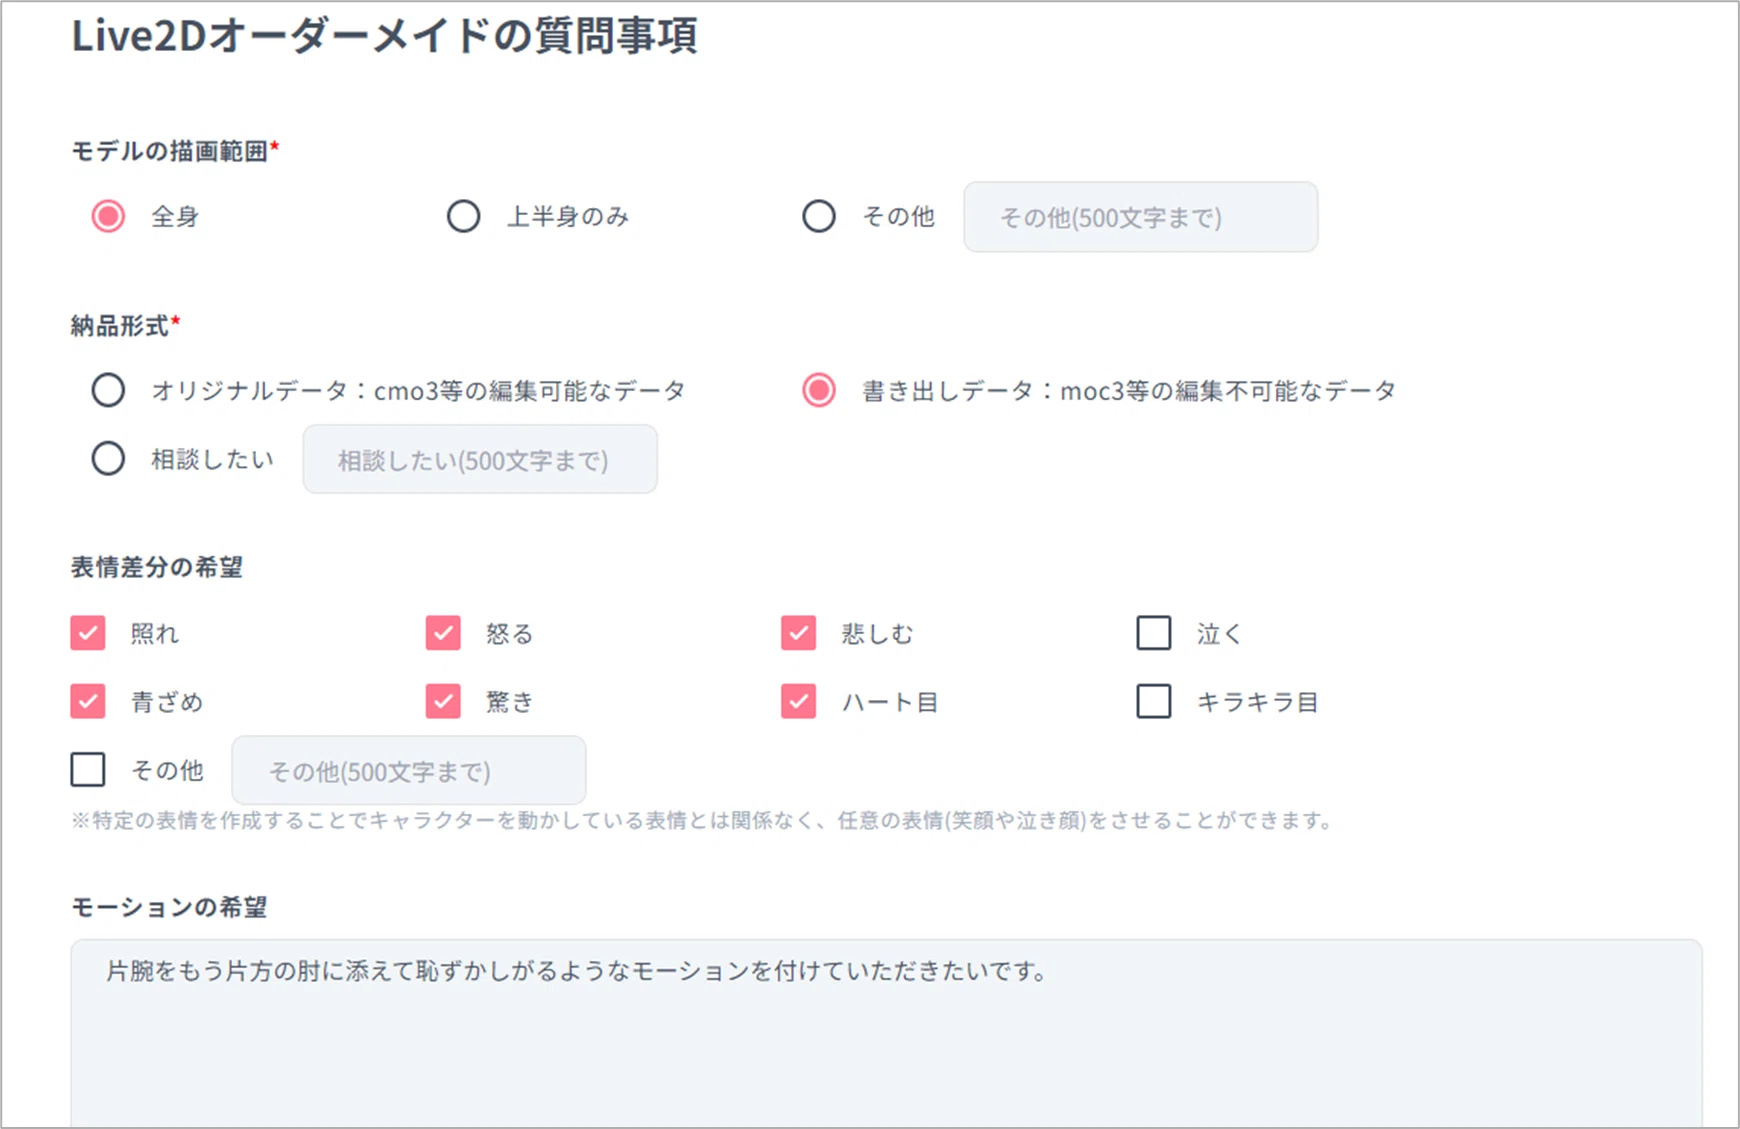The height and width of the screenshot is (1129, 1740).
Task: Click the 相談したい(500文字まで) input field
Action: (x=480, y=459)
